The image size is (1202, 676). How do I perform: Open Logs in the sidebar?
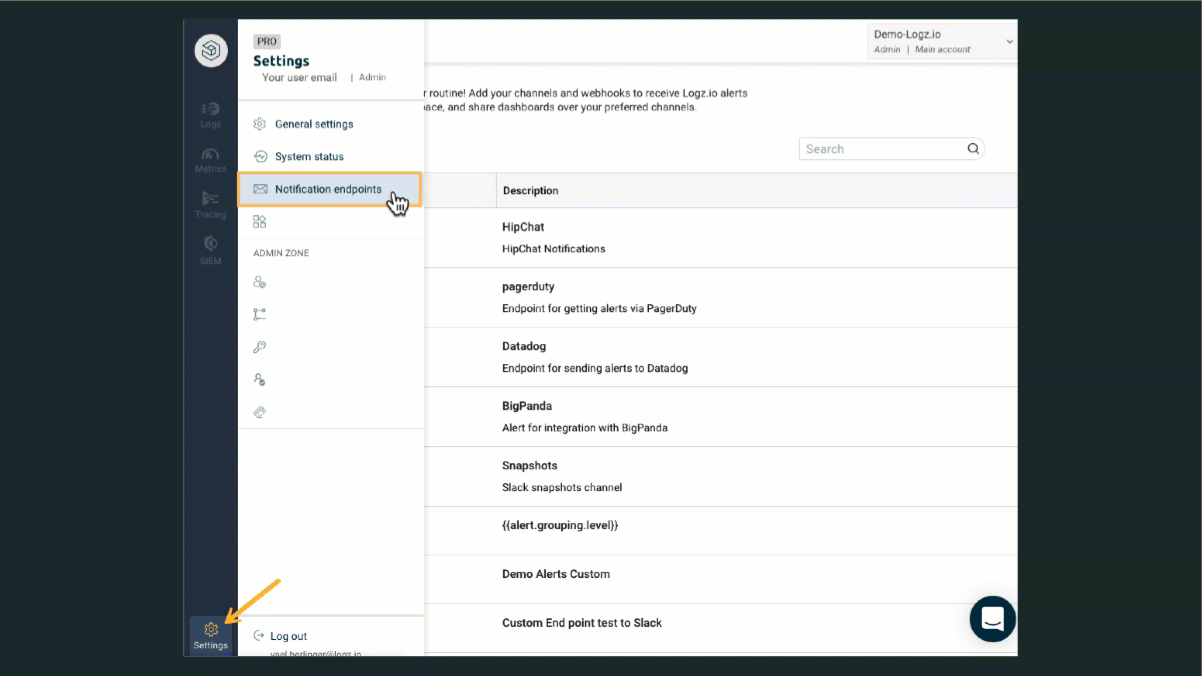(210, 115)
